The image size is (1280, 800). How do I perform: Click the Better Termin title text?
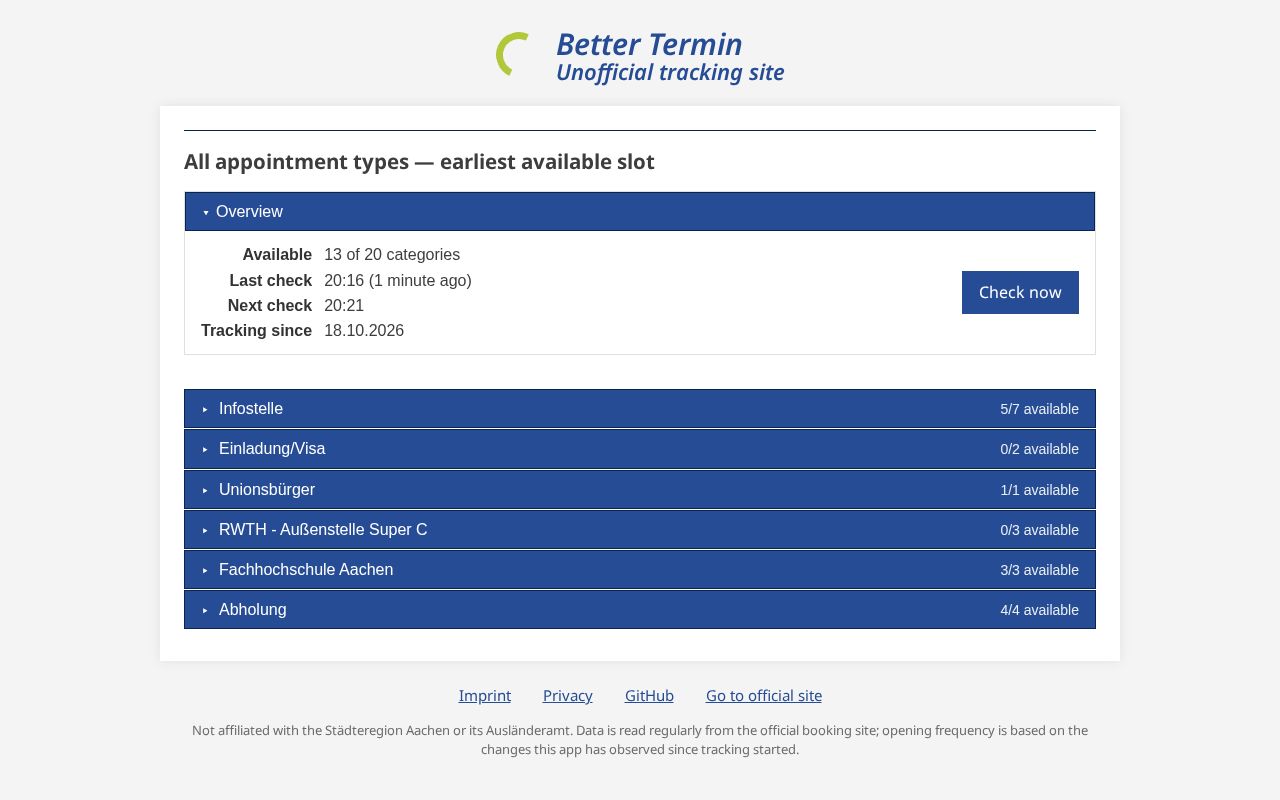pos(649,44)
